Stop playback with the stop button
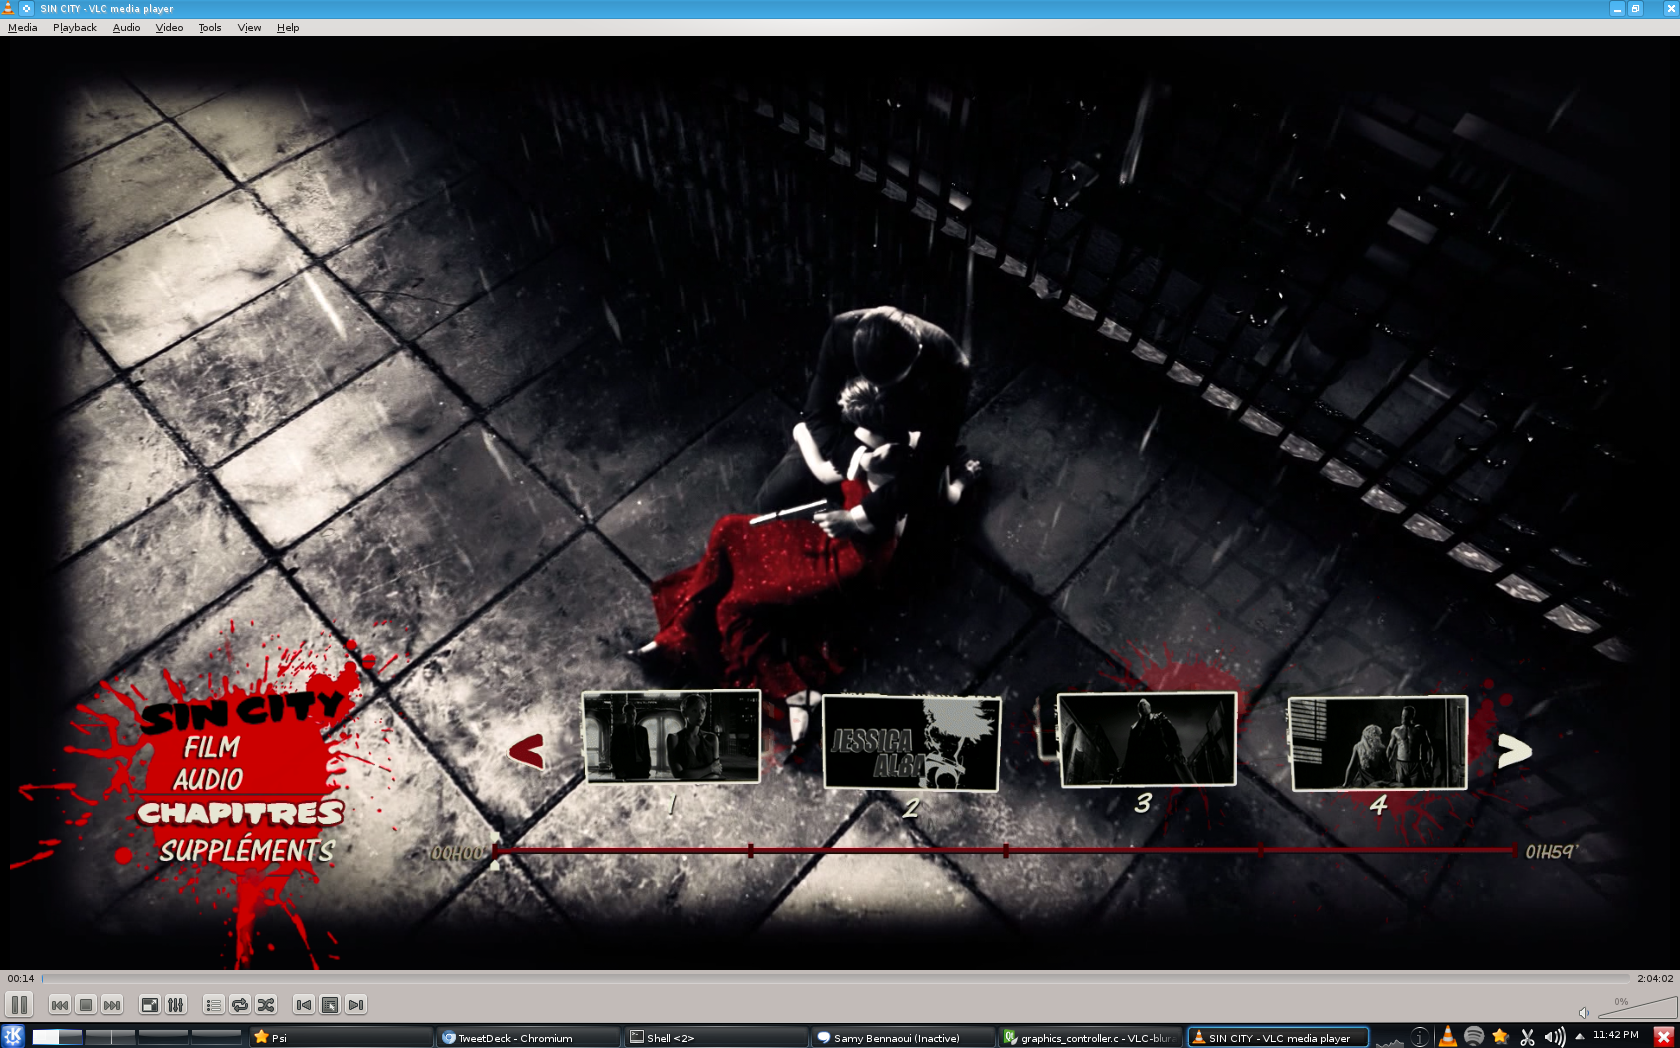Screen dimensions: 1680x1048 86,1005
